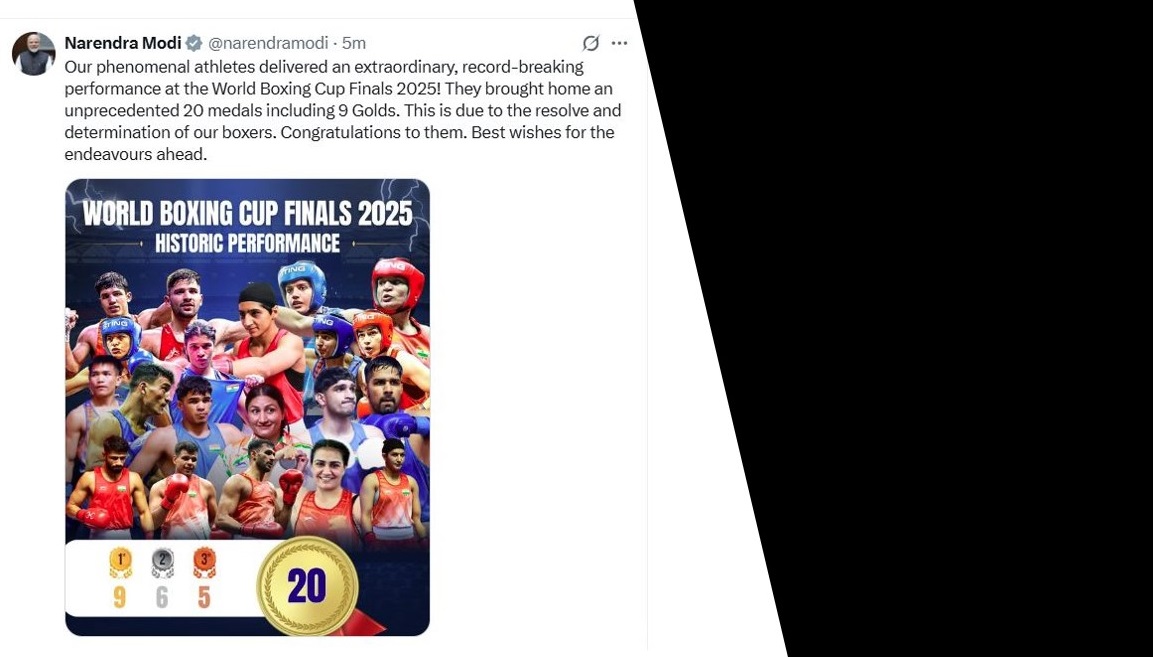This screenshot has height=657, width=1153.
Task: Click the gold count number 9
Action: click(x=120, y=597)
